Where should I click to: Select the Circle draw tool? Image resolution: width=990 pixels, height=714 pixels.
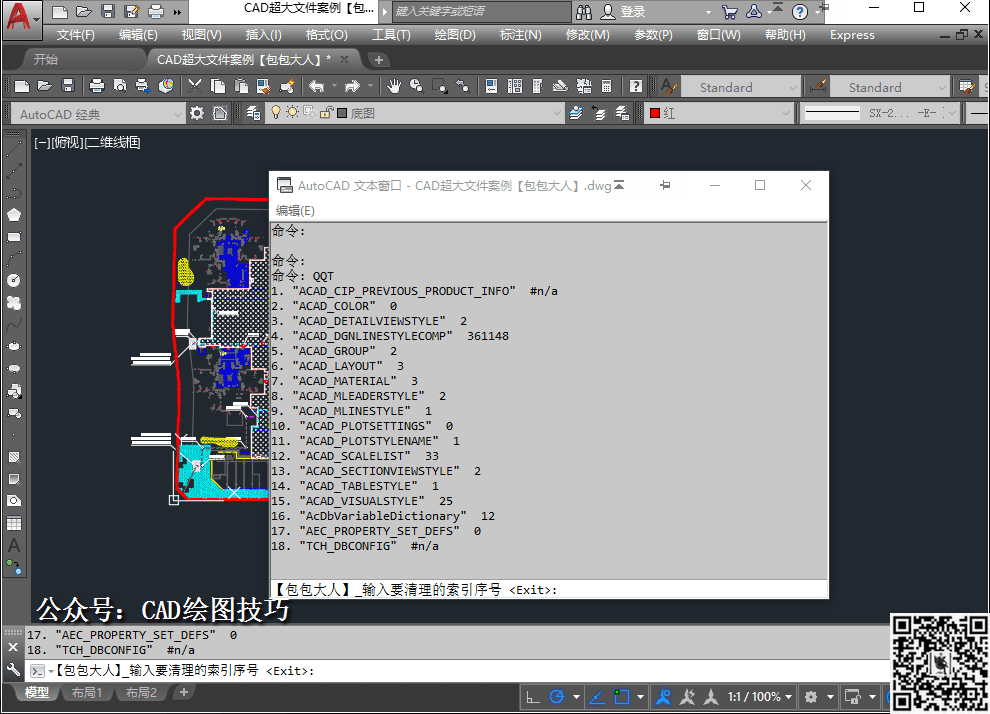pyautogui.click(x=14, y=280)
